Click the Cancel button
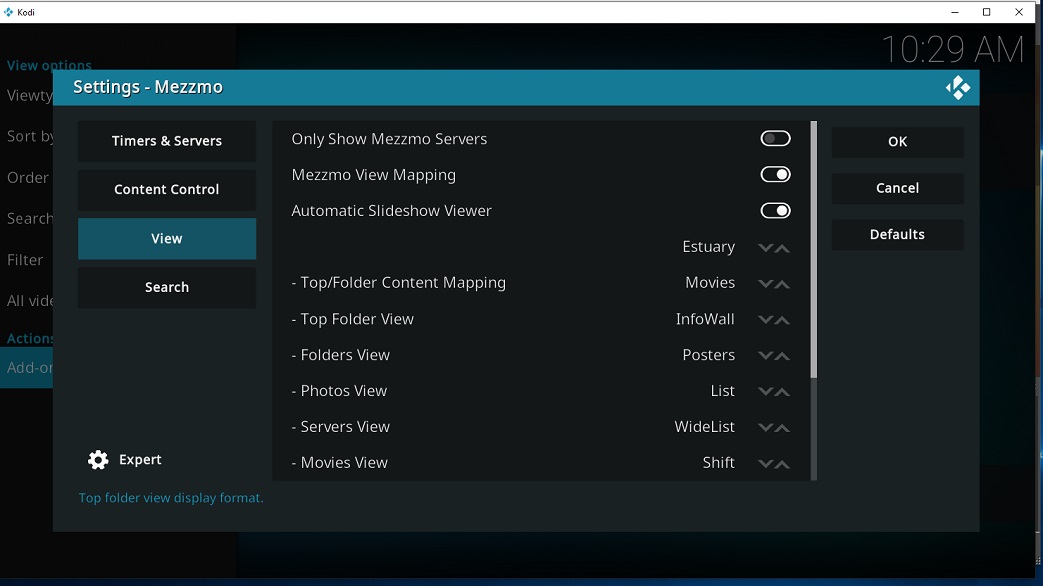This screenshot has width=1043, height=586. click(897, 188)
